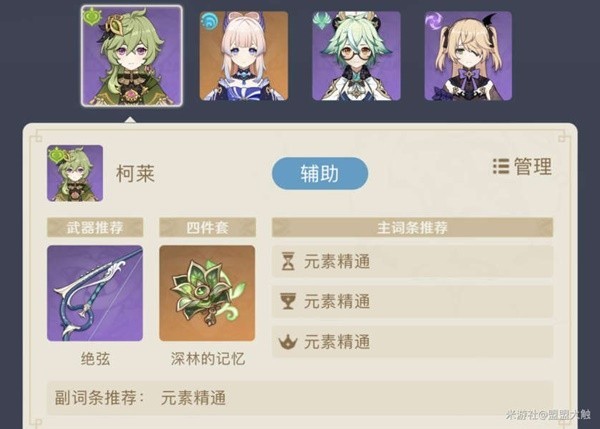600x429 pixels.
Task: Toggle the 辅助 role button
Action: tap(320, 173)
